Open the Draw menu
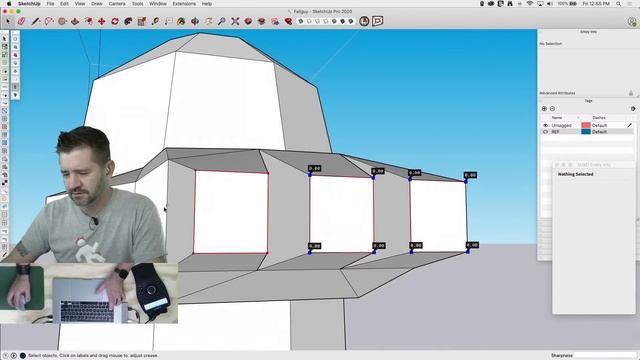This screenshot has width=640, height=360. click(97, 4)
